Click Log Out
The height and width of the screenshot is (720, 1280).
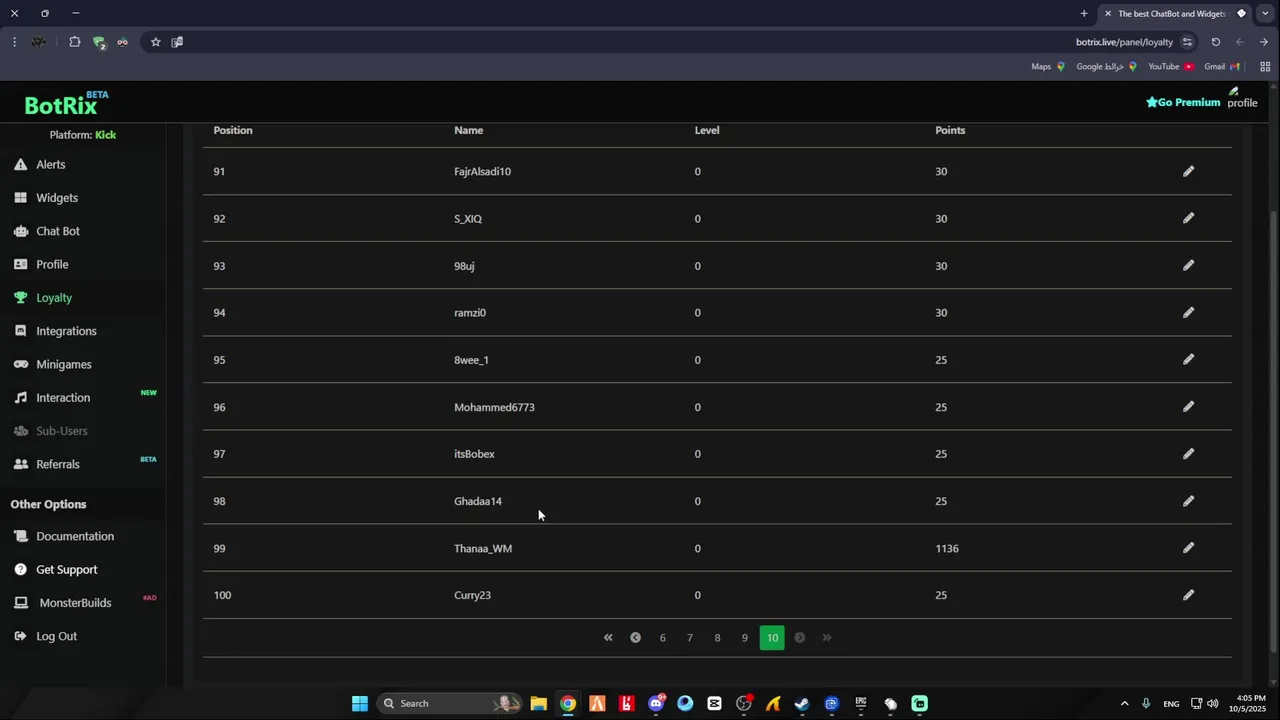pos(56,636)
